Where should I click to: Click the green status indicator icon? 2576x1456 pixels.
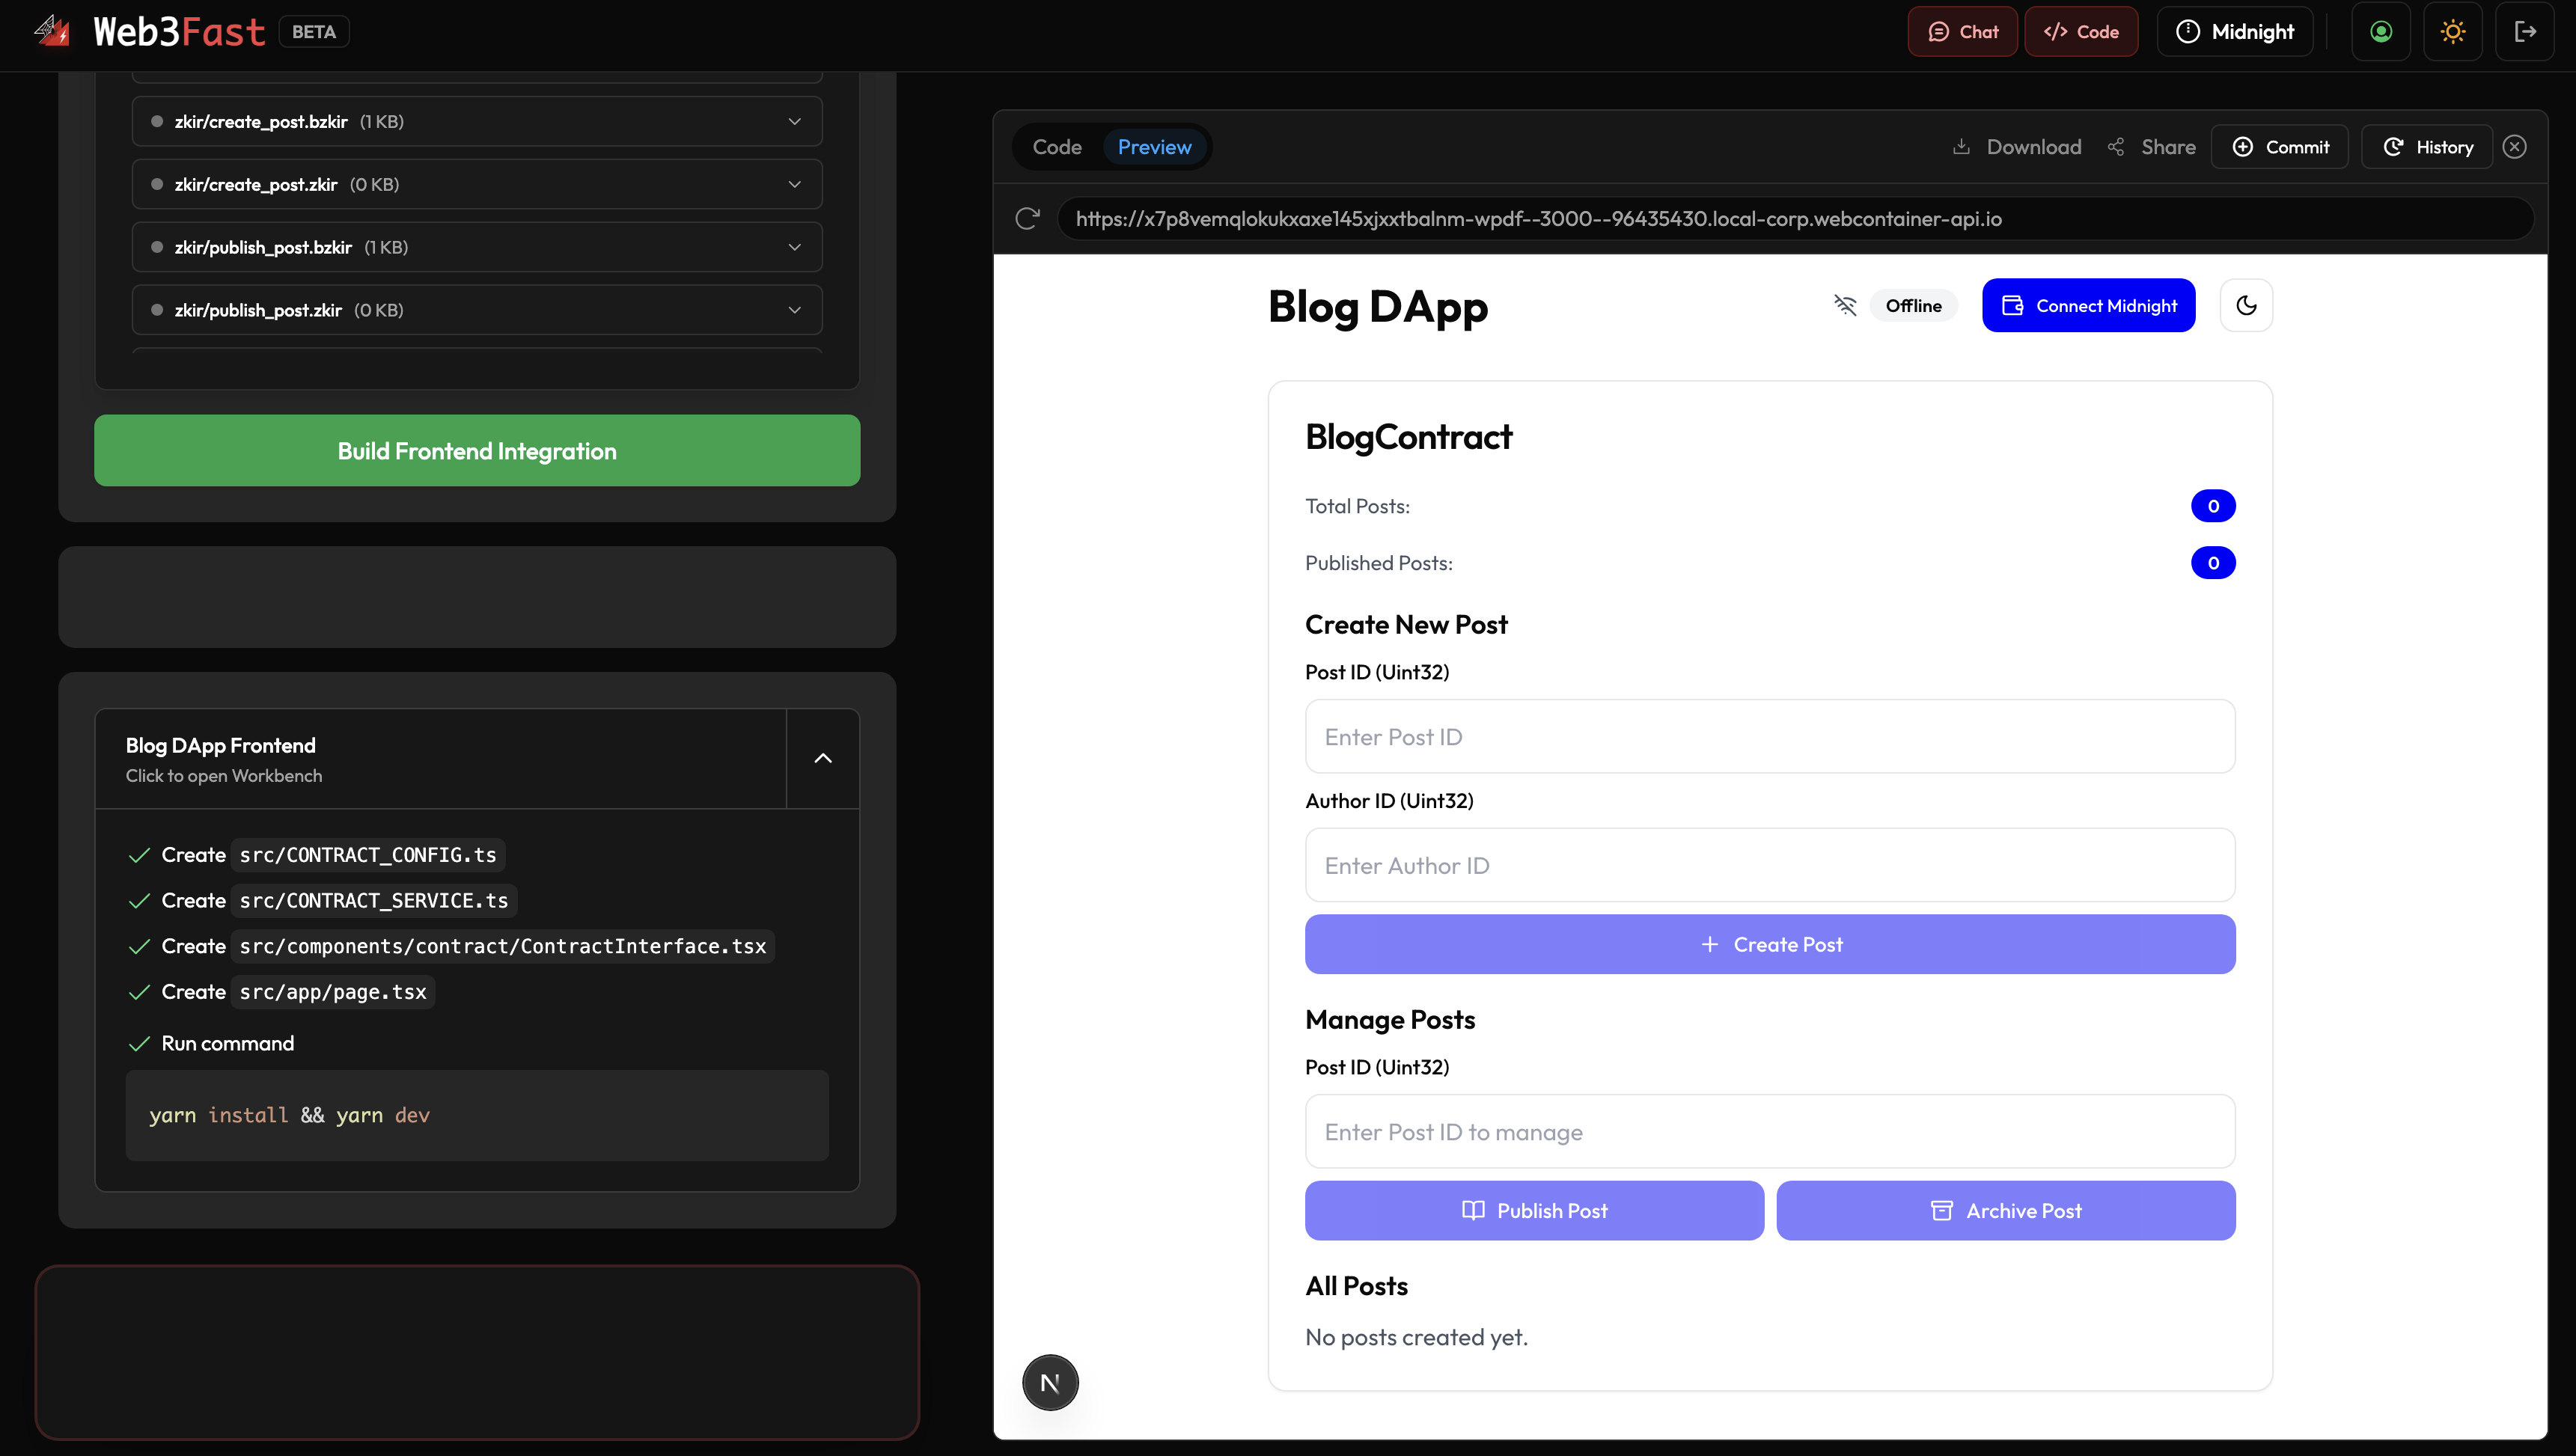pyautogui.click(x=2381, y=32)
